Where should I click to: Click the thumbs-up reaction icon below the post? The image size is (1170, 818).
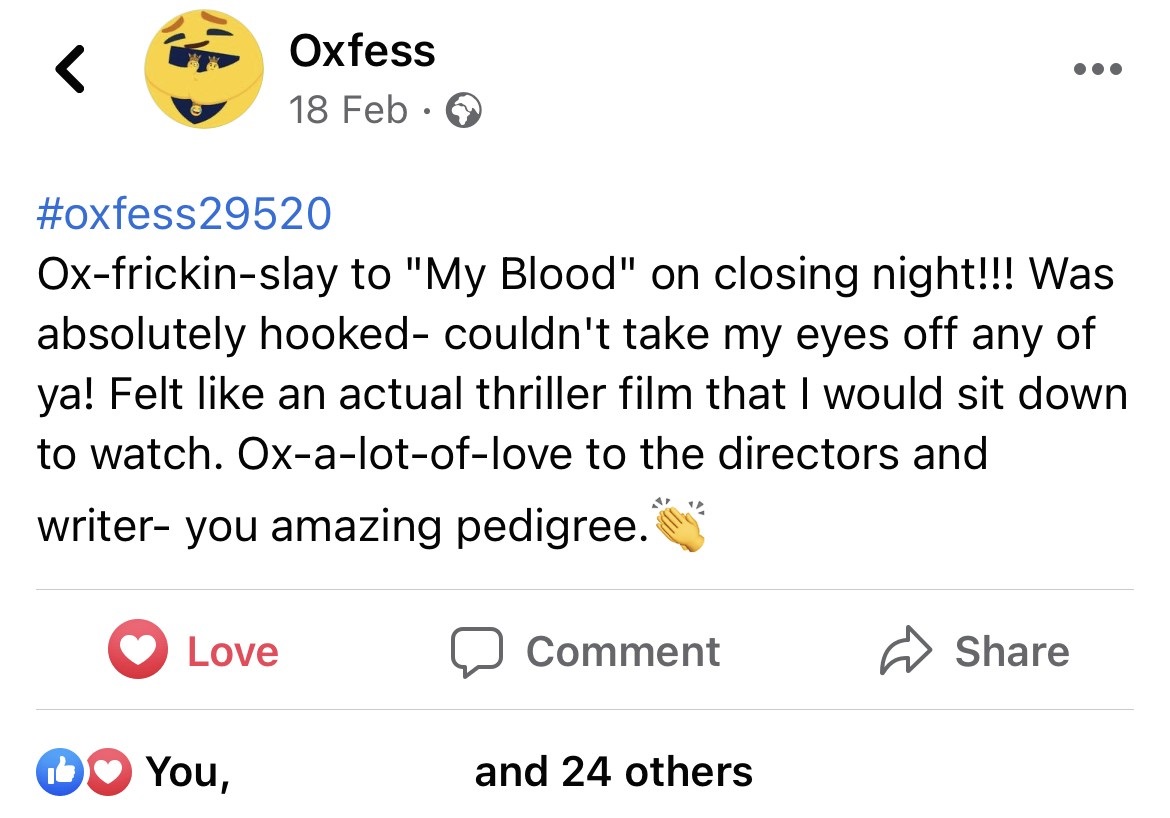(x=62, y=770)
